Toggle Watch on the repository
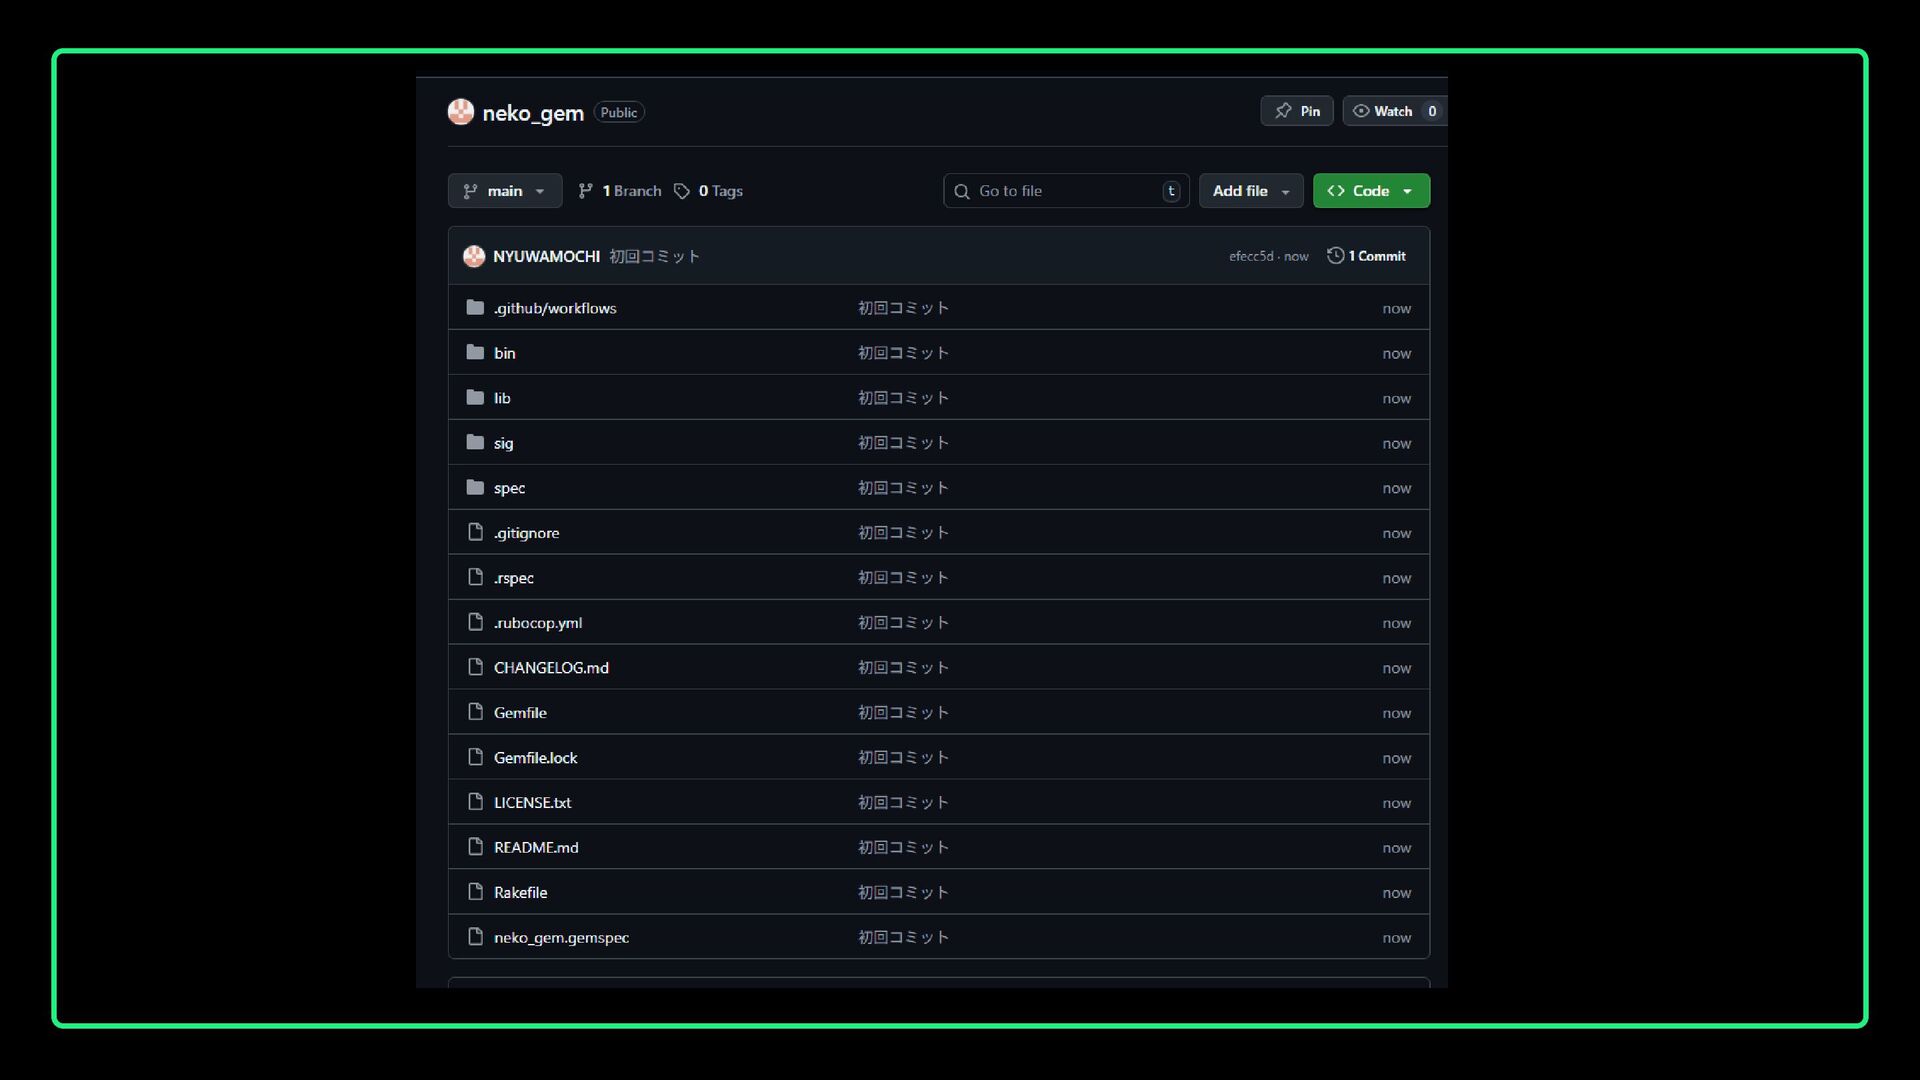The height and width of the screenshot is (1080, 1920). [x=1383, y=111]
